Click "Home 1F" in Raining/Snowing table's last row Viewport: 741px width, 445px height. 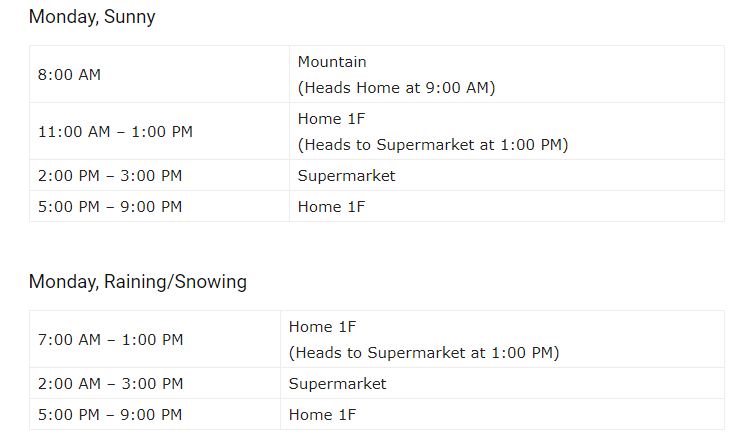[322, 415]
